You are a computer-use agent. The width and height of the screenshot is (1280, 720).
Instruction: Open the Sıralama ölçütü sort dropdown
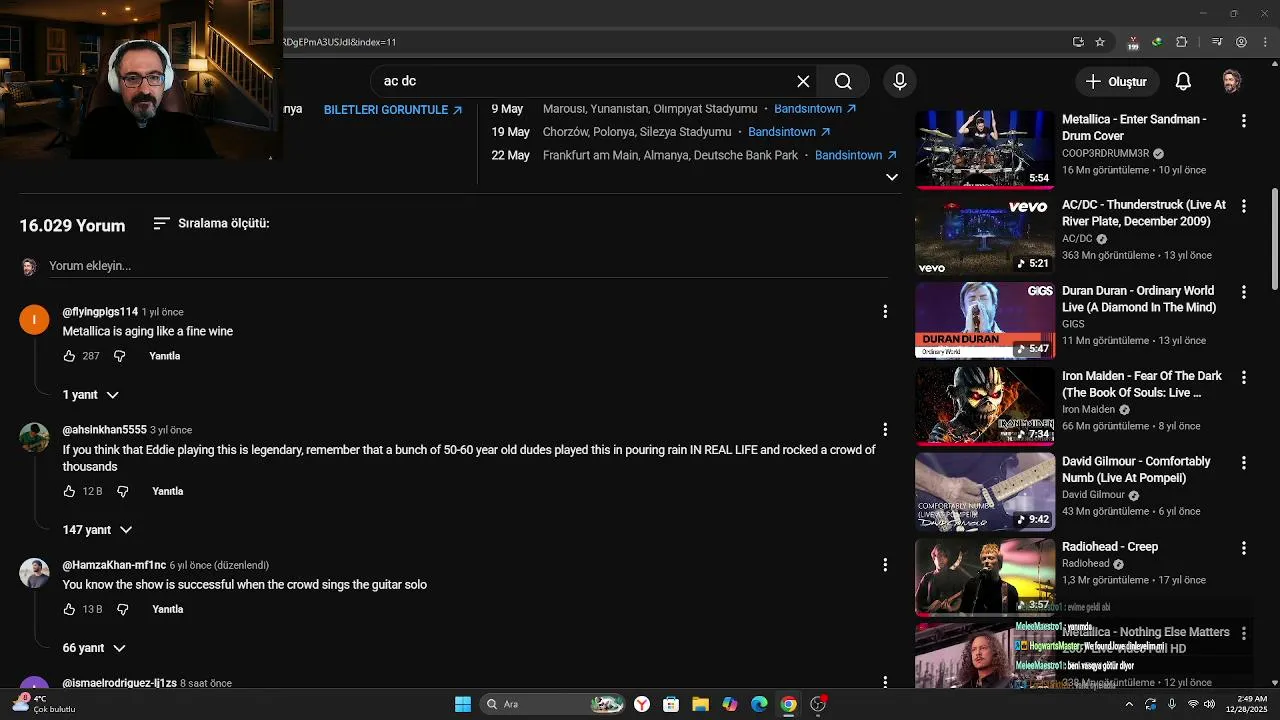211,223
